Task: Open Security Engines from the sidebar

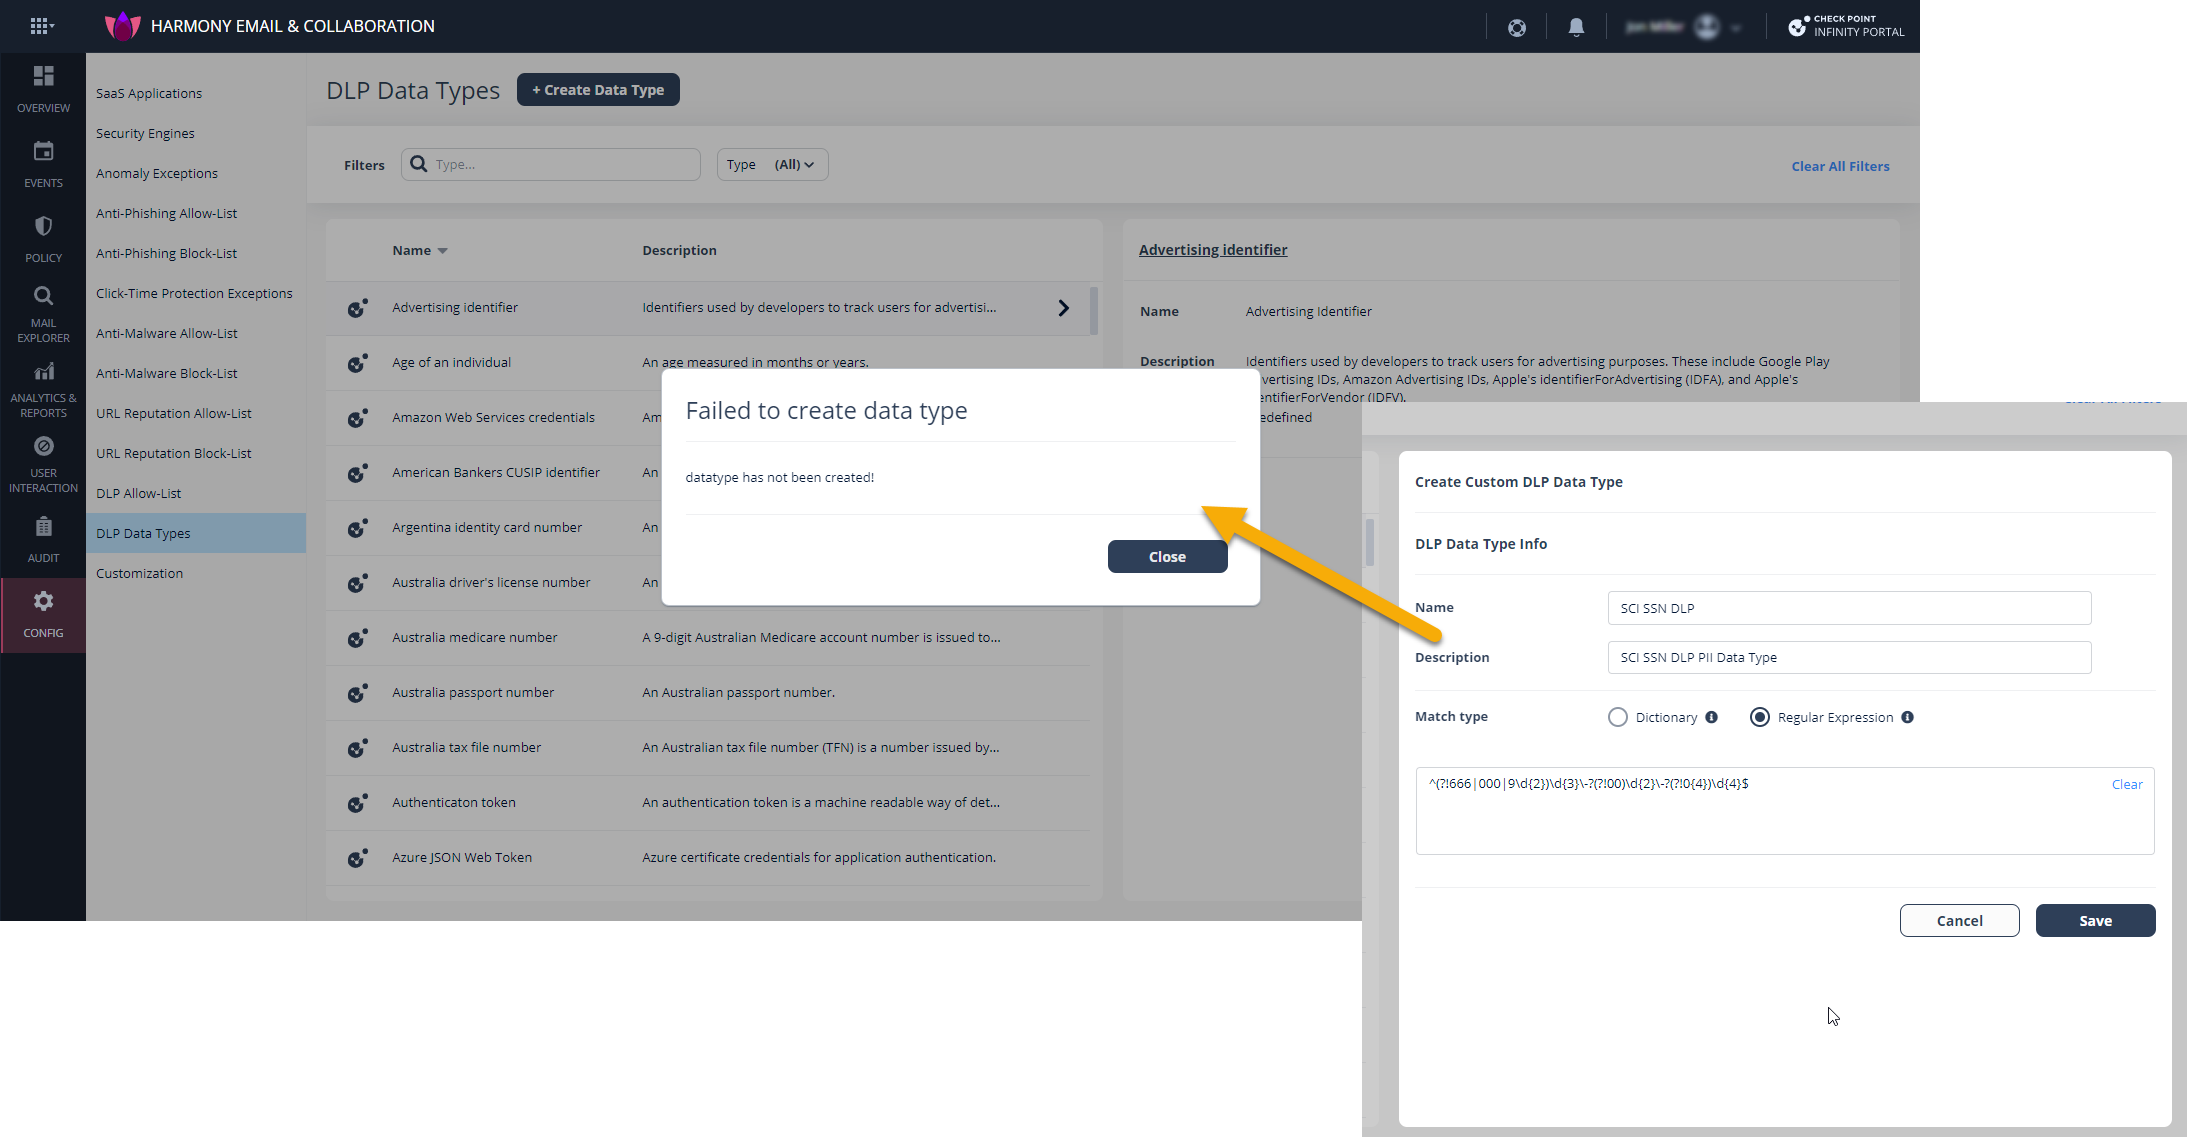Action: (145, 133)
